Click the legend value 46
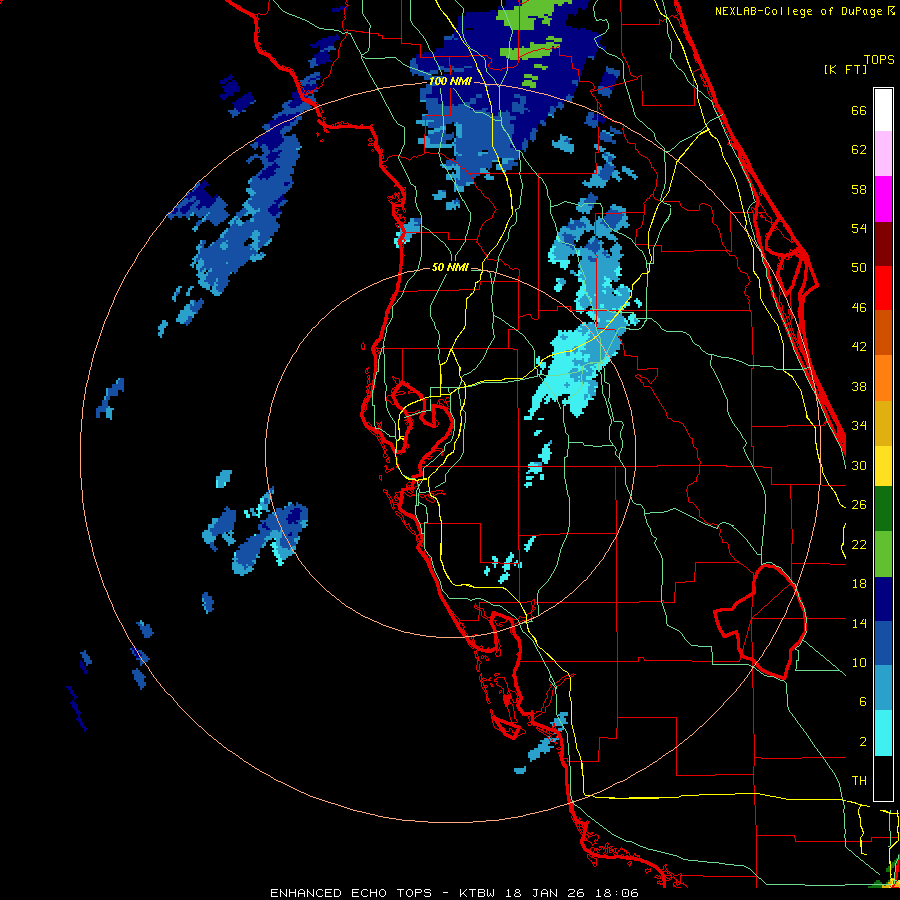 click(x=859, y=307)
